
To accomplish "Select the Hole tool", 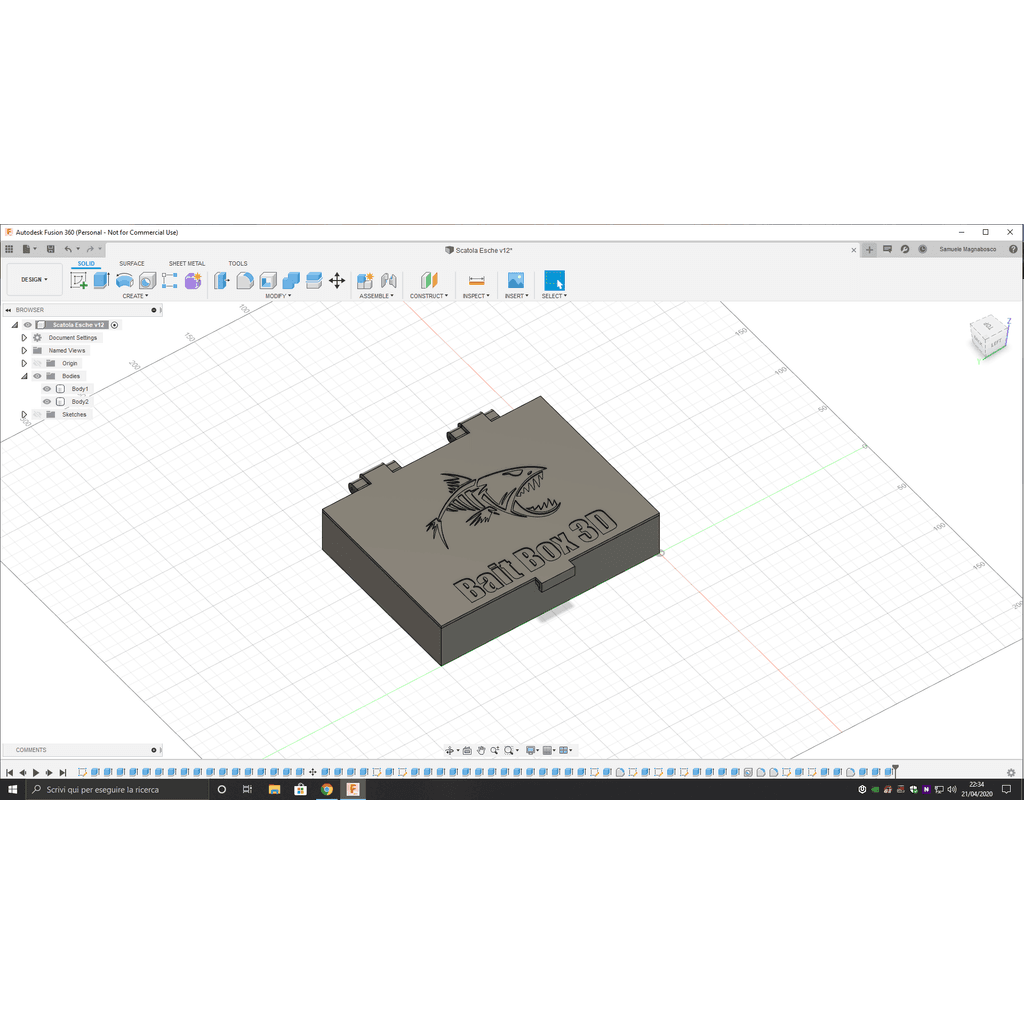I will coord(148,281).
